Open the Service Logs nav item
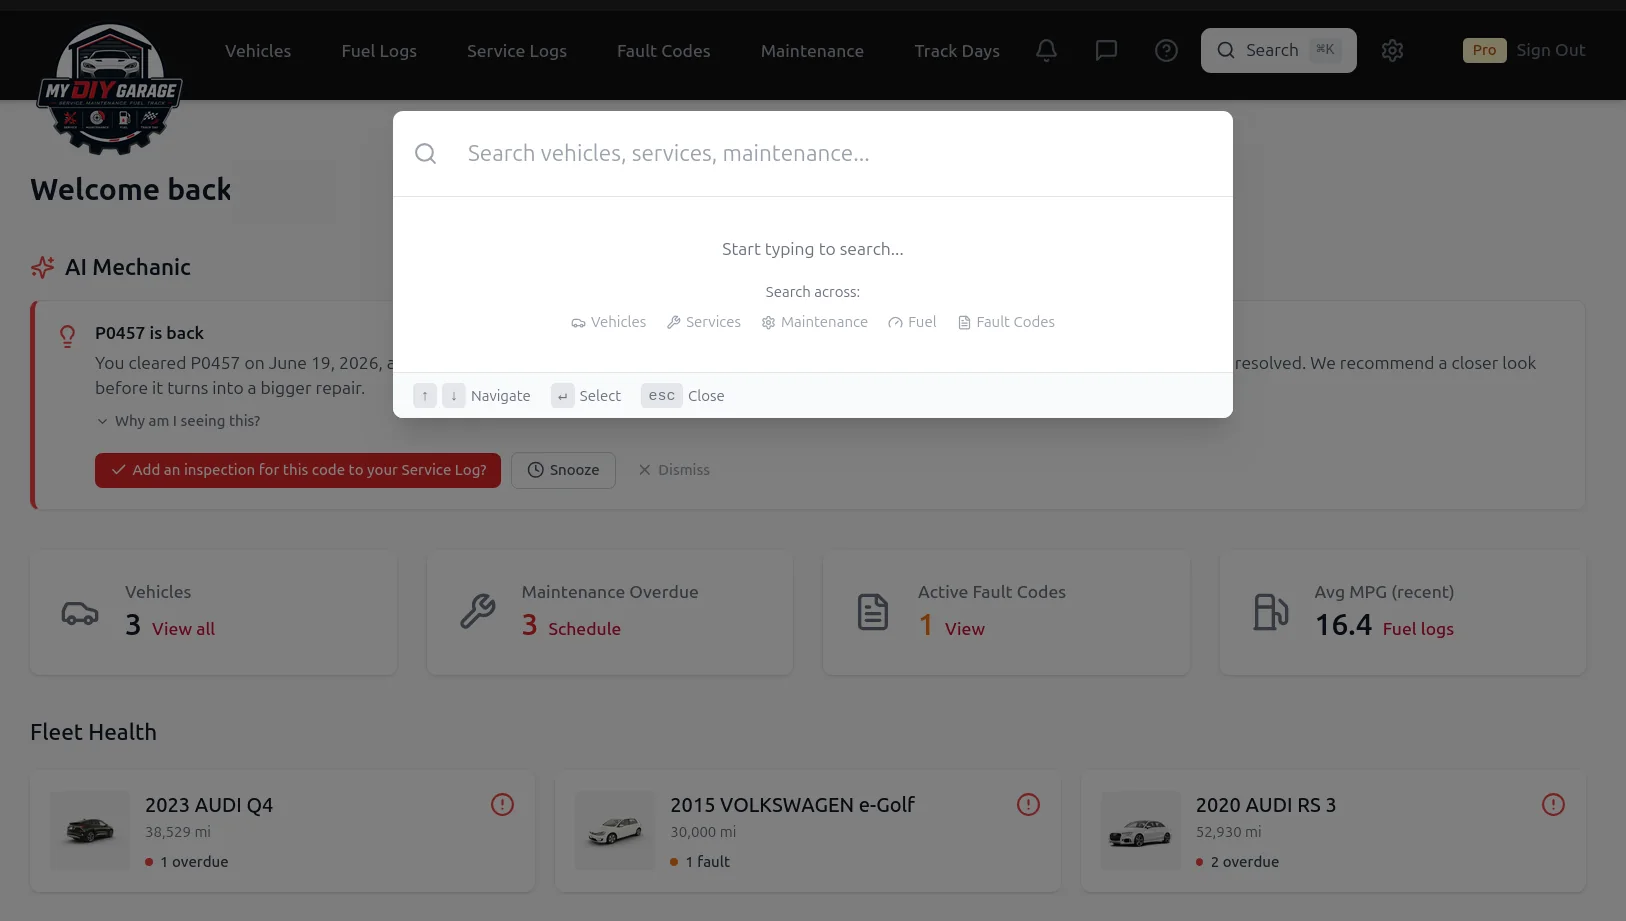1626x921 pixels. coord(517,51)
